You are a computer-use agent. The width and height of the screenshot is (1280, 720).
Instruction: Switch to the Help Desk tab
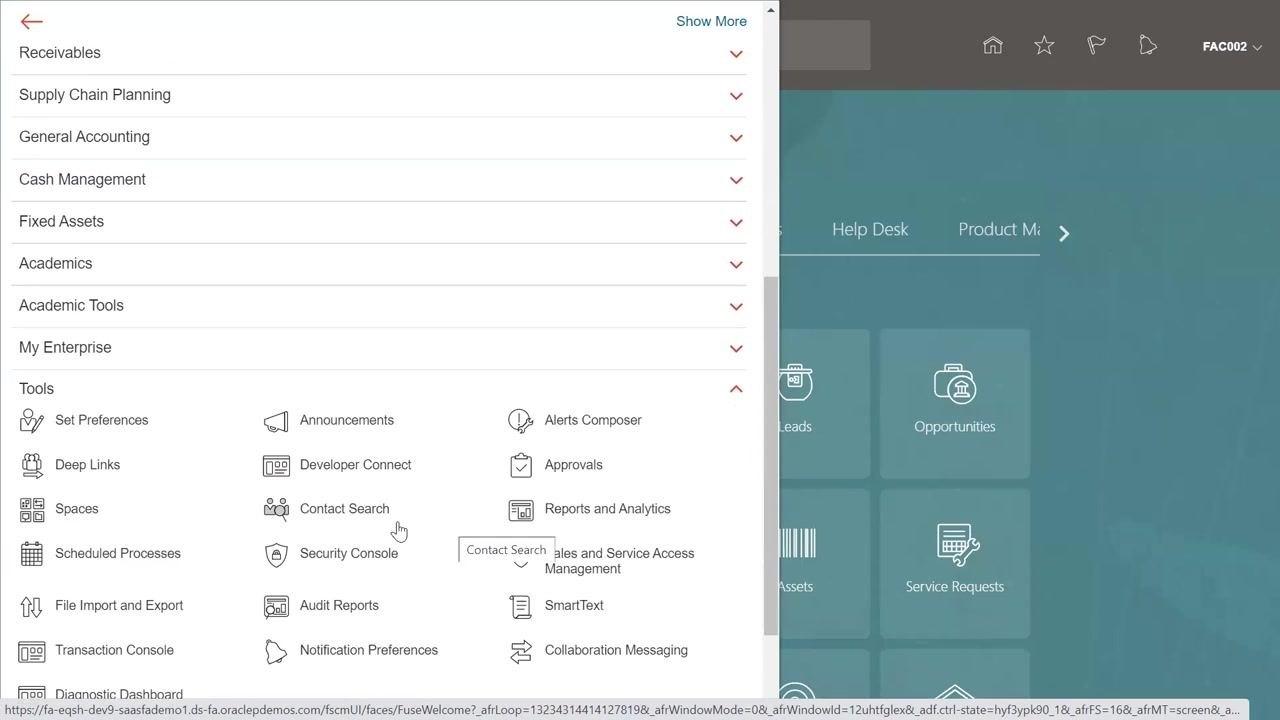tap(870, 229)
